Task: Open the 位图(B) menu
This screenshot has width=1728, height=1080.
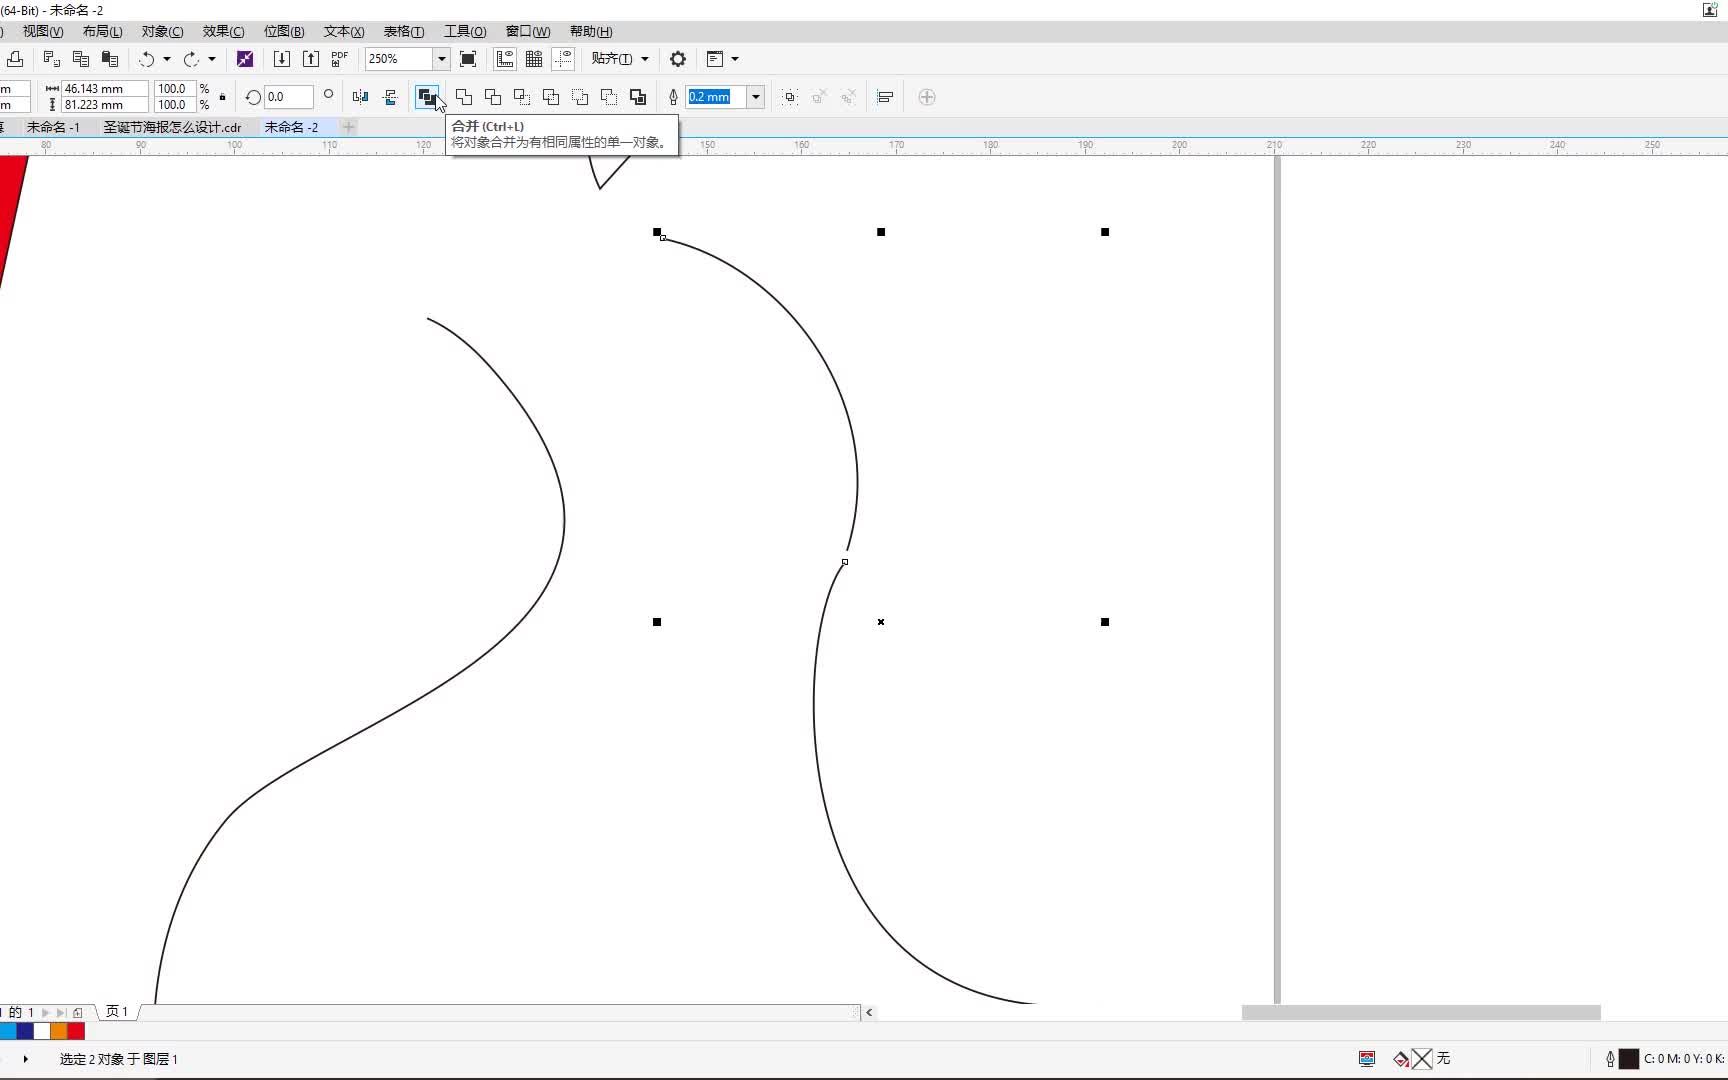Action: point(284,32)
